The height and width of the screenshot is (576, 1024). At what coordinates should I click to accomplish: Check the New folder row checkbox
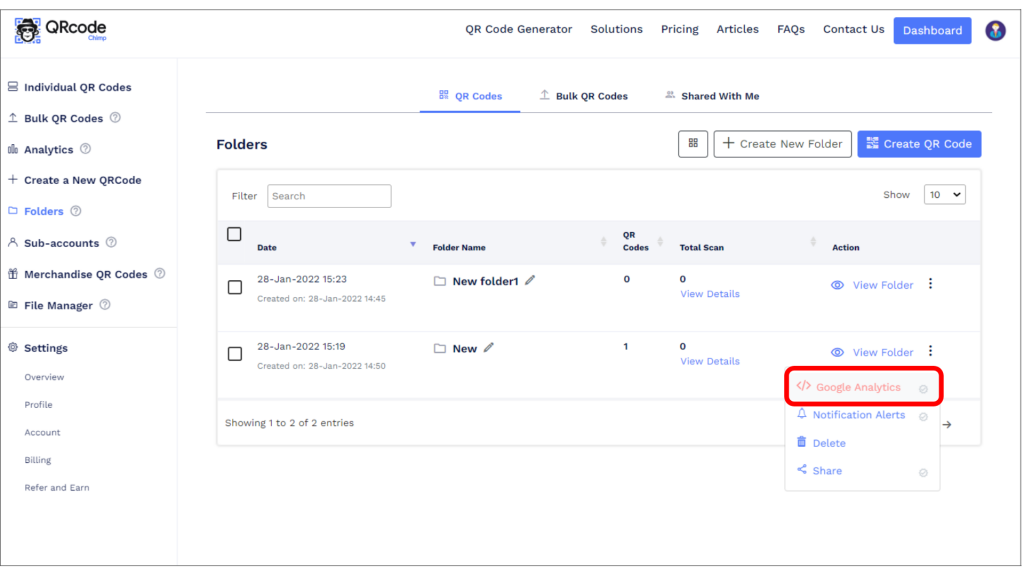tap(235, 354)
